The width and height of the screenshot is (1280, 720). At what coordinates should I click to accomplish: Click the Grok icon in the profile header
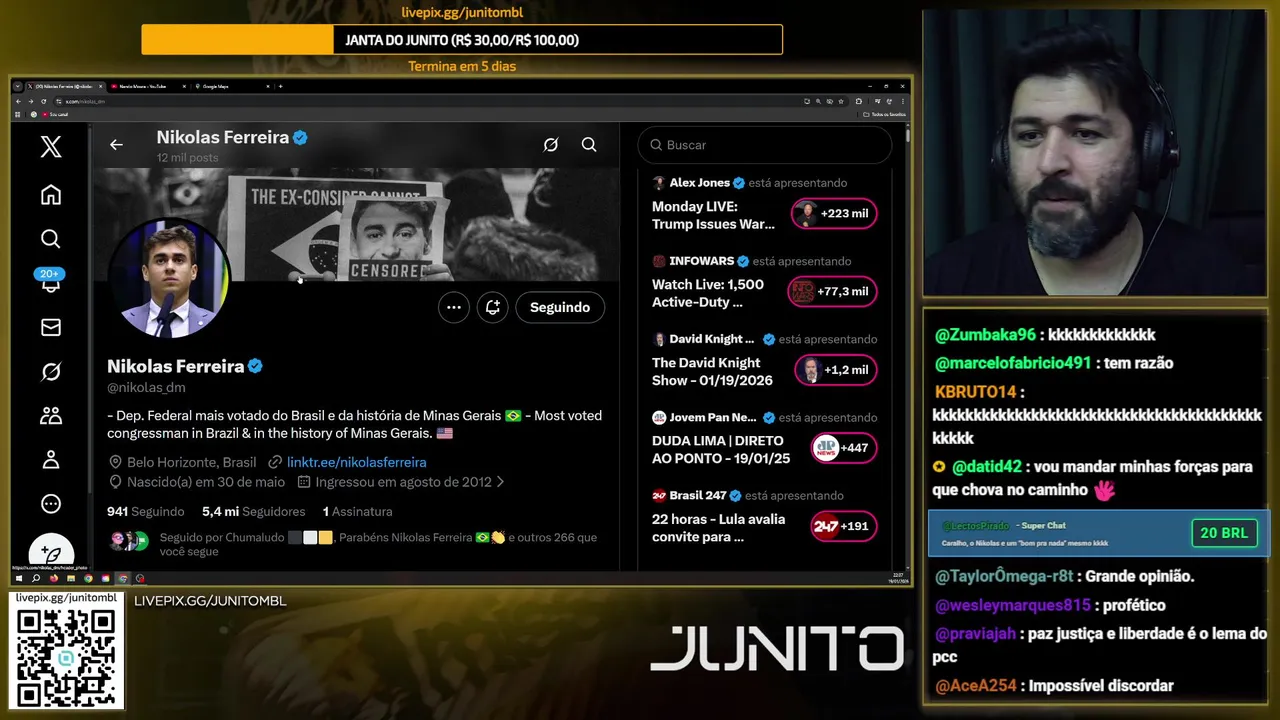click(x=550, y=145)
